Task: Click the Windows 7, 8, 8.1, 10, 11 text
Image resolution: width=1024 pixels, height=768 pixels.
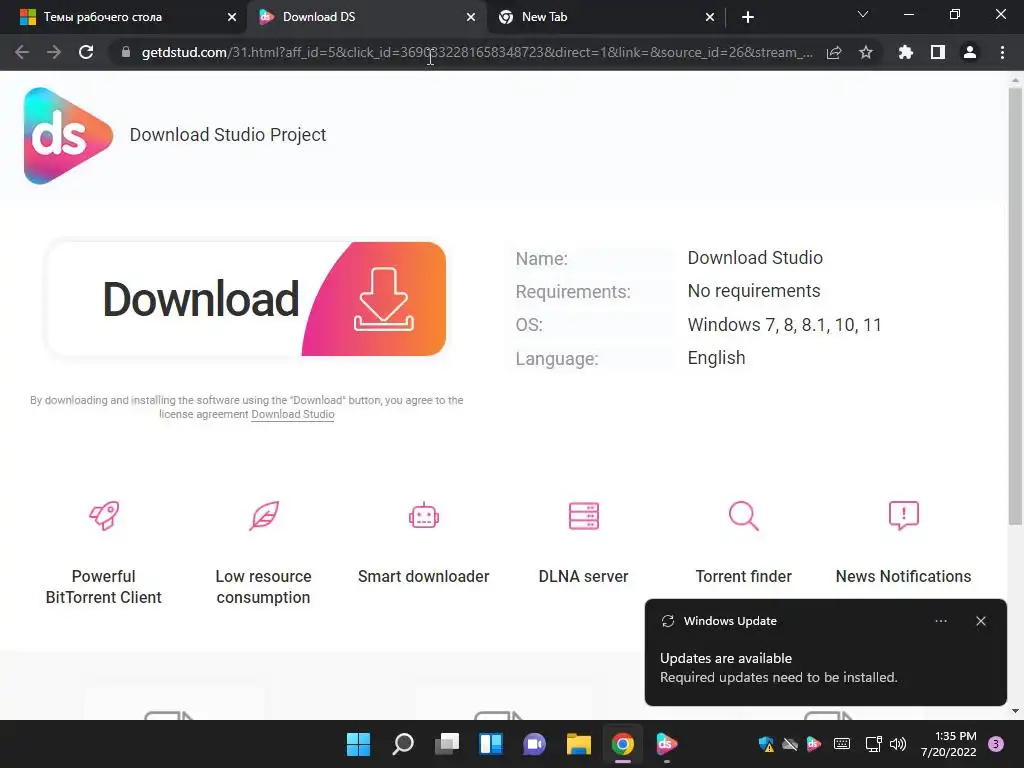Action: (784, 325)
